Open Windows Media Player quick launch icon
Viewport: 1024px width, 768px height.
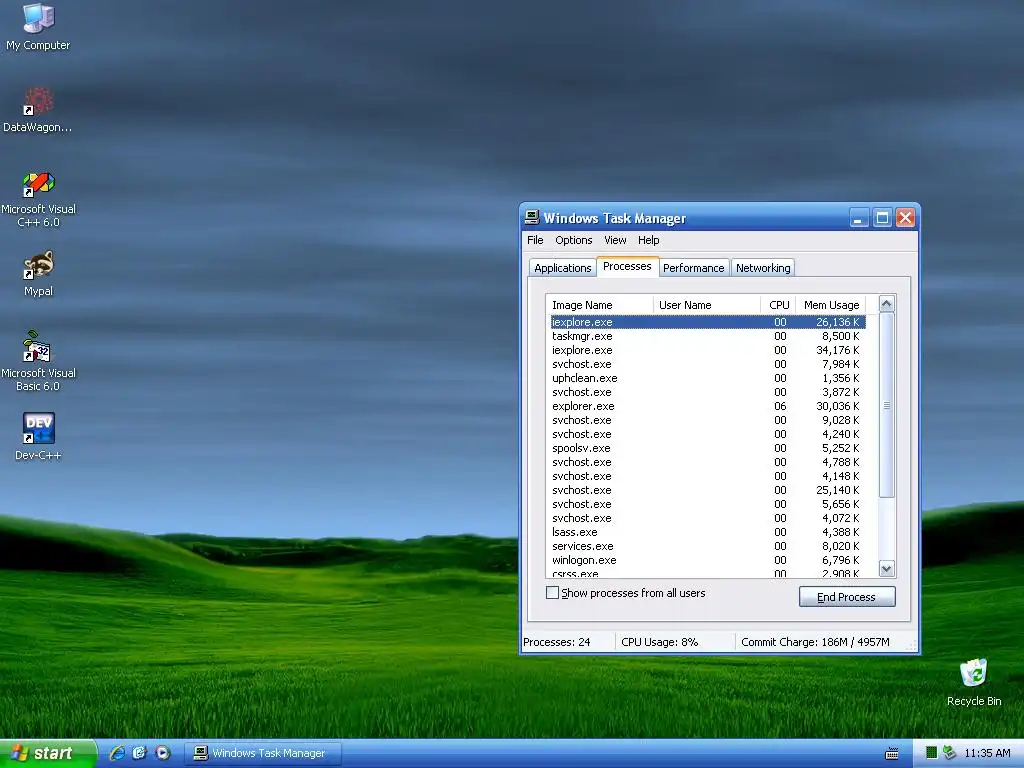163,753
